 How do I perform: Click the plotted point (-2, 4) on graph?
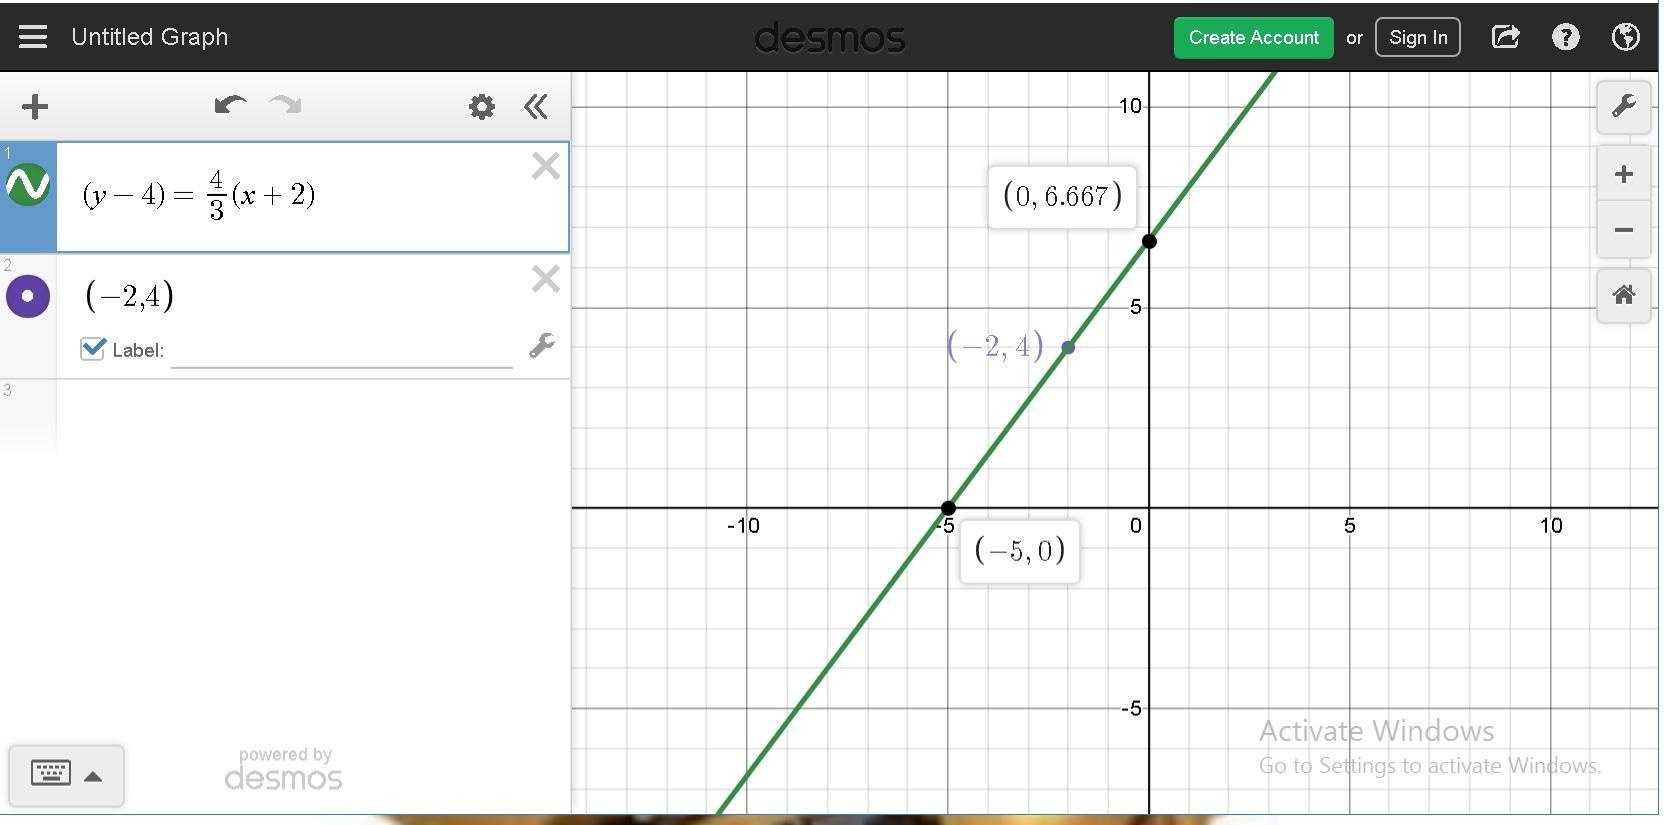coord(1068,347)
